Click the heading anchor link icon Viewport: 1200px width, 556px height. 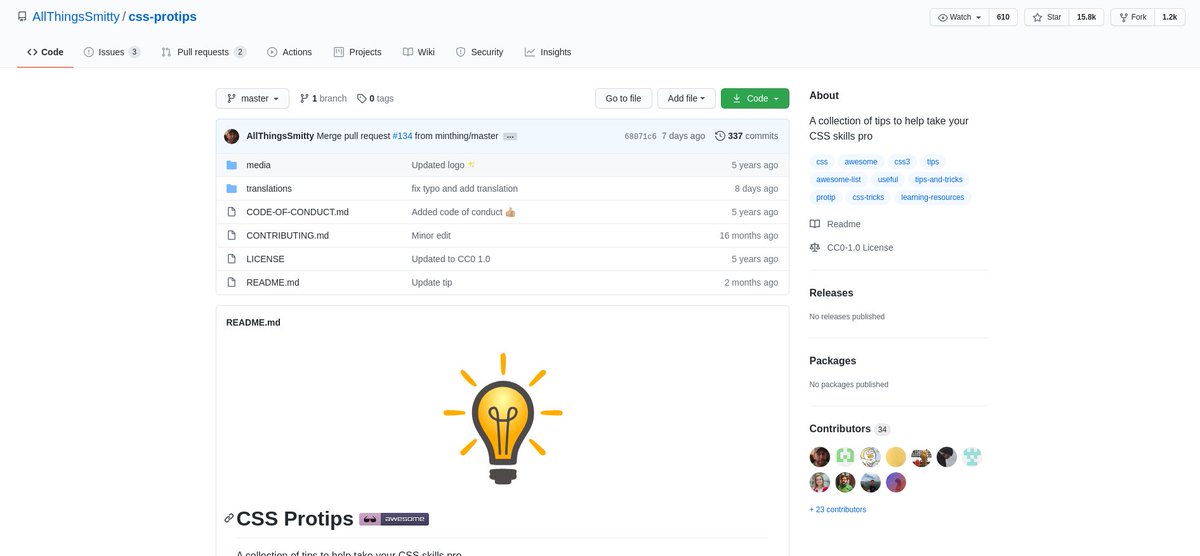[x=229, y=518]
